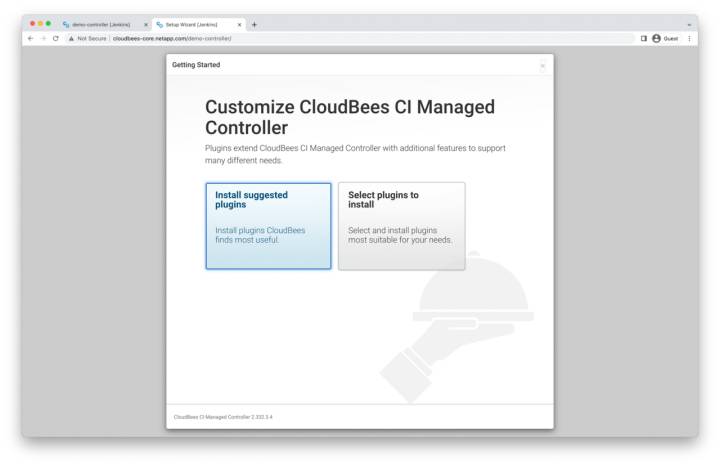The image size is (720, 467).
Task: Click the red window close button
Action: coord(31,23)
